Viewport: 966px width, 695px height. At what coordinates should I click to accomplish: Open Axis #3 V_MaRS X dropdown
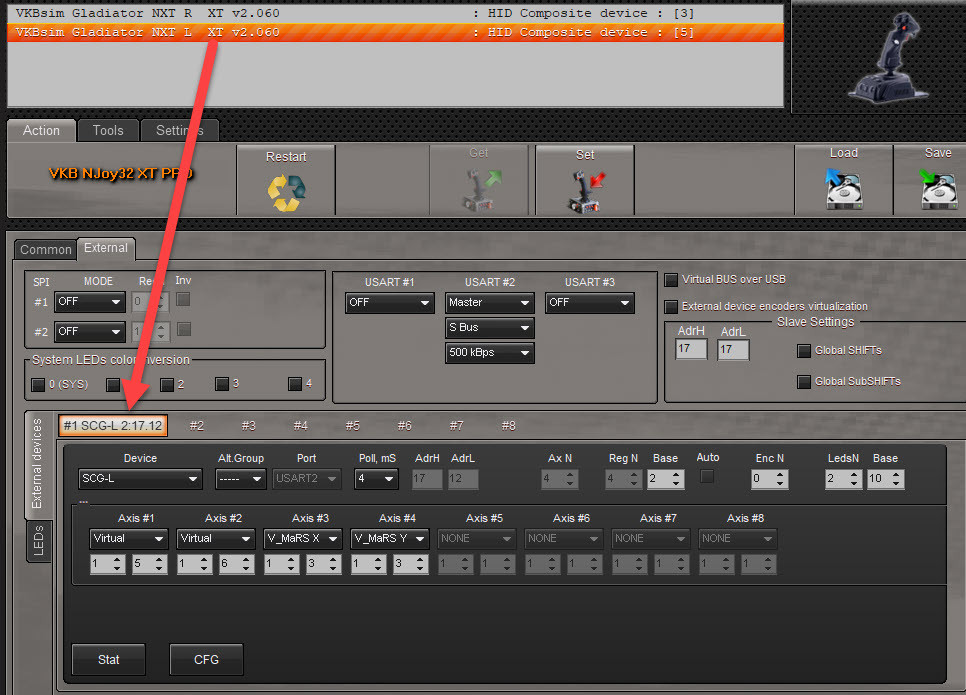[302, 539]
